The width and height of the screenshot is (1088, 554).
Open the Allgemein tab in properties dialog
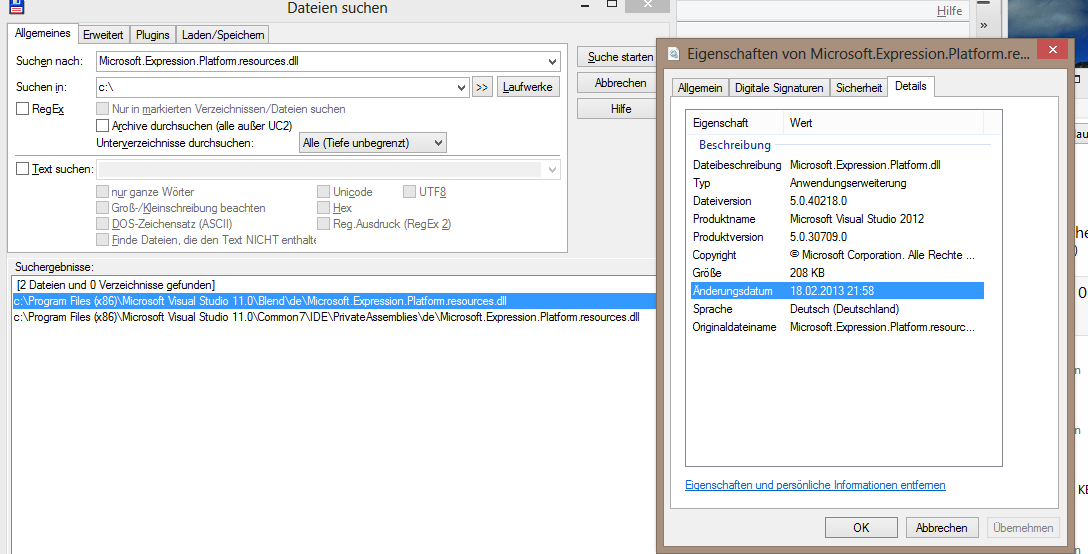click(699, 87)
